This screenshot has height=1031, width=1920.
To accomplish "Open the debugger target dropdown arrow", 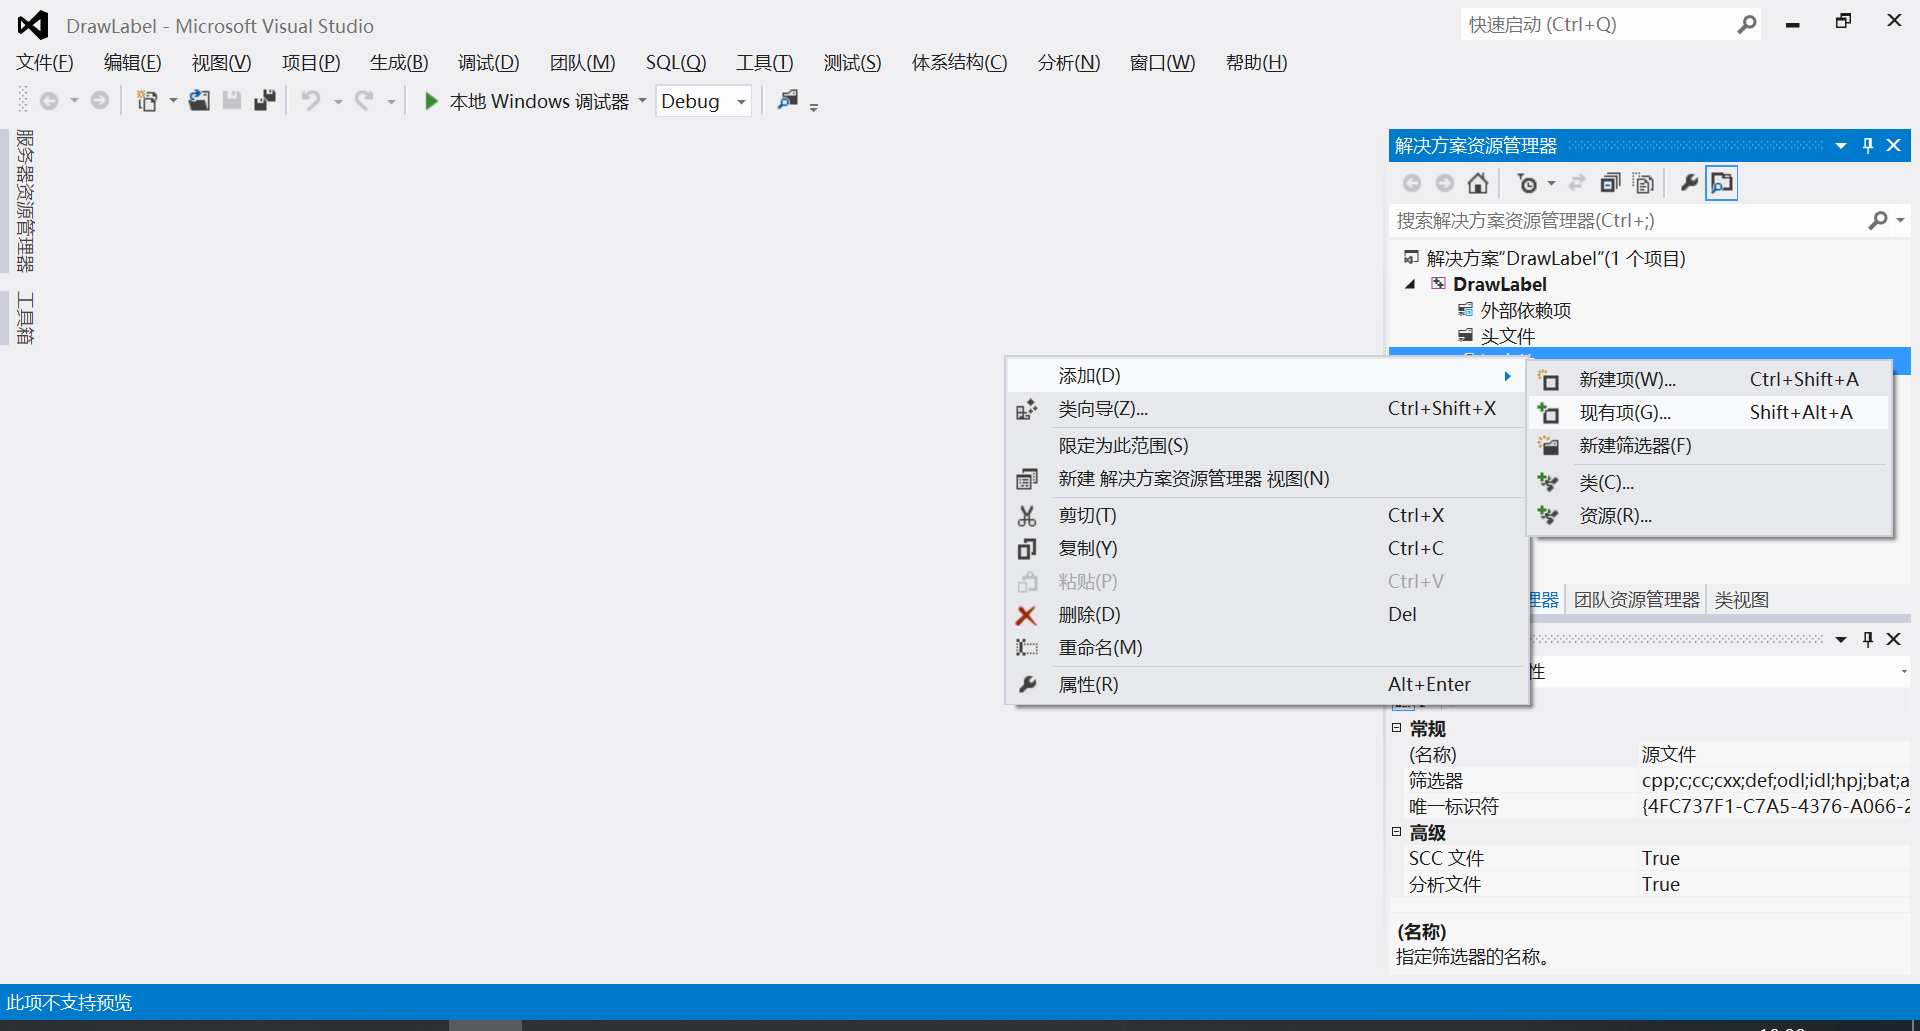I will (x=642, y=101).
